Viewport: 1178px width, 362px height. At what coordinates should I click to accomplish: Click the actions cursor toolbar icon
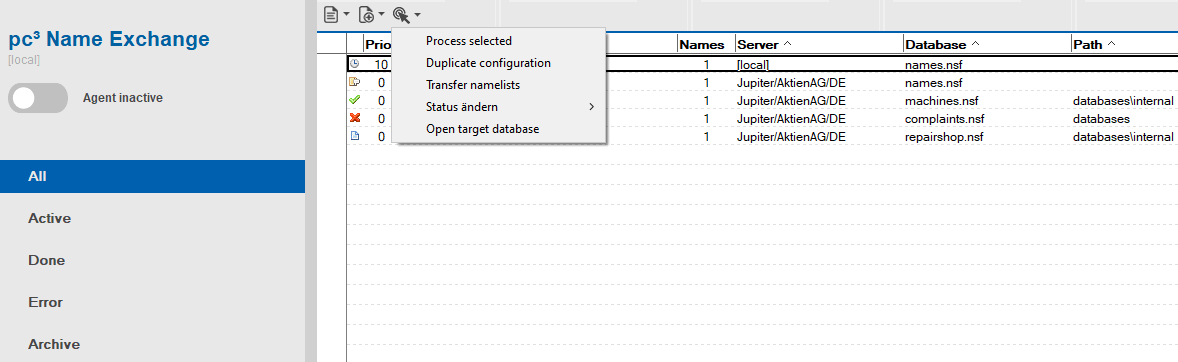pyautogui.click(x=400, y=14)
